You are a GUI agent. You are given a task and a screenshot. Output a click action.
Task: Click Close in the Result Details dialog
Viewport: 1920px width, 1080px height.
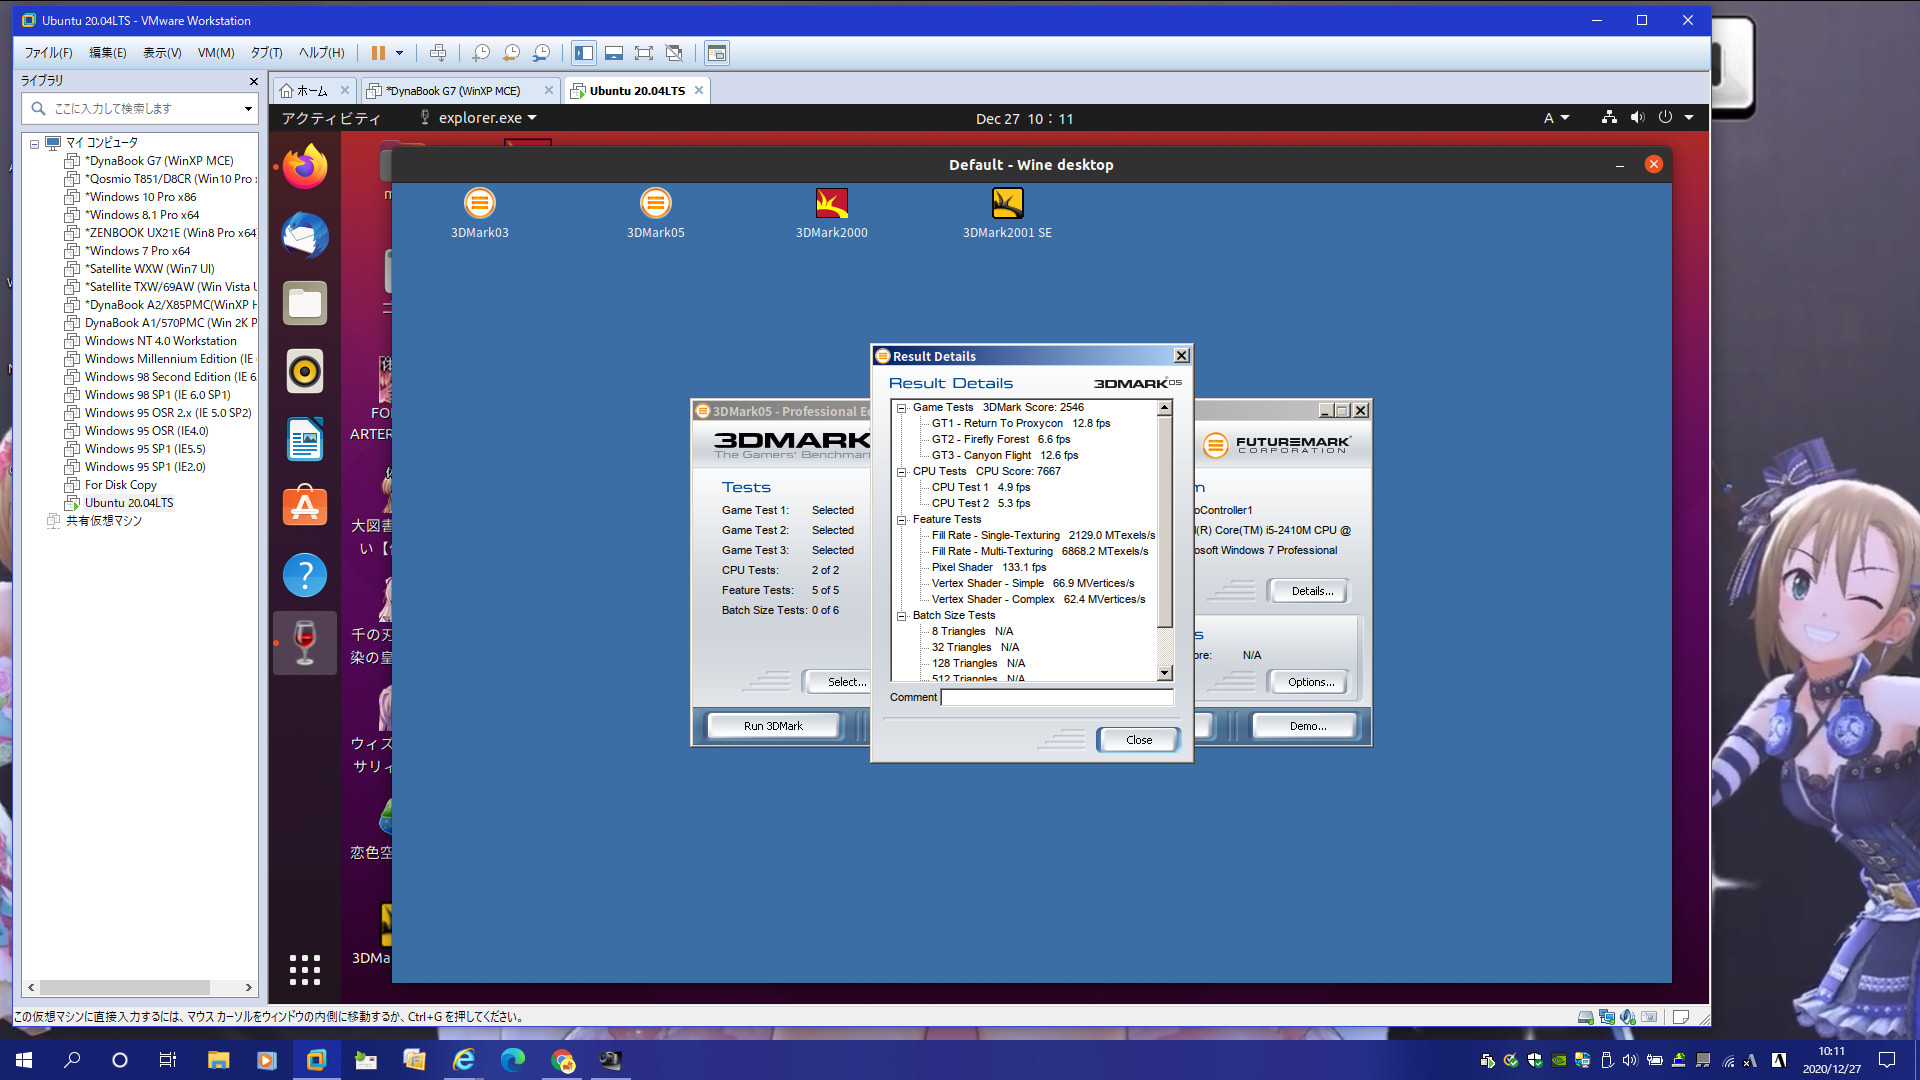(1139, 740)
